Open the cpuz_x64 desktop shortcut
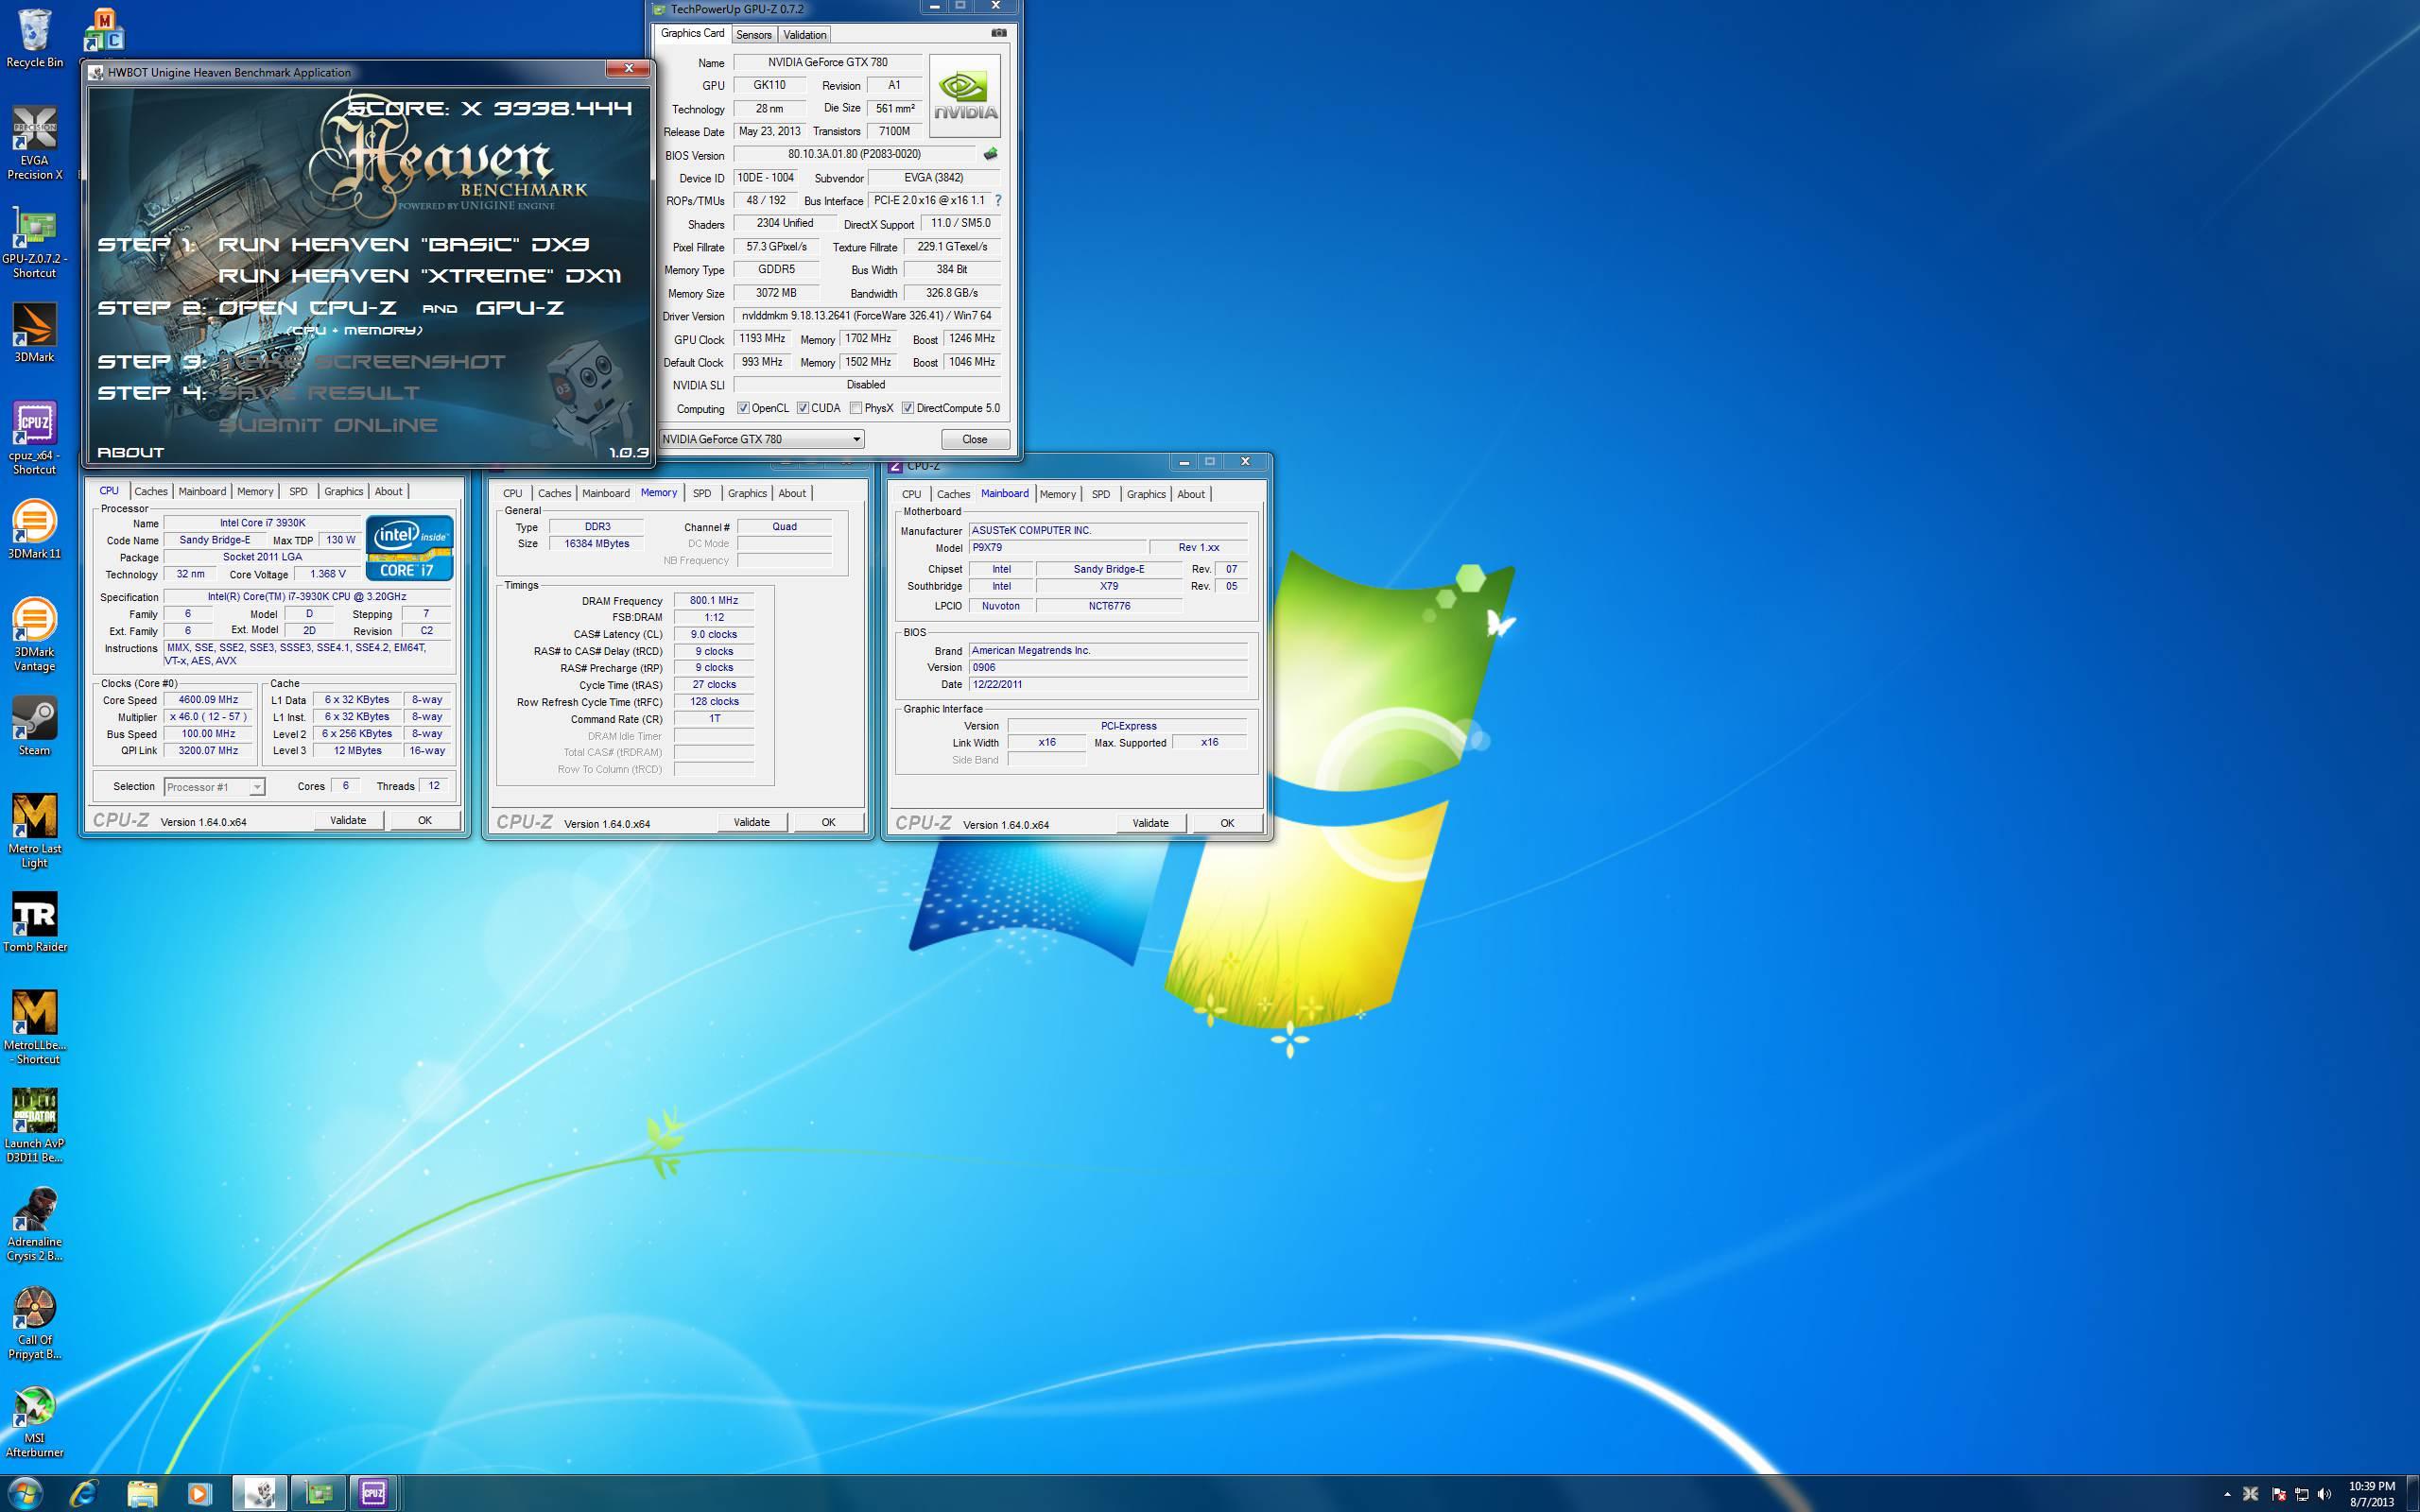Image resolution: width=2420 pixels, height=1512 pixels. [x=34, y=438]
